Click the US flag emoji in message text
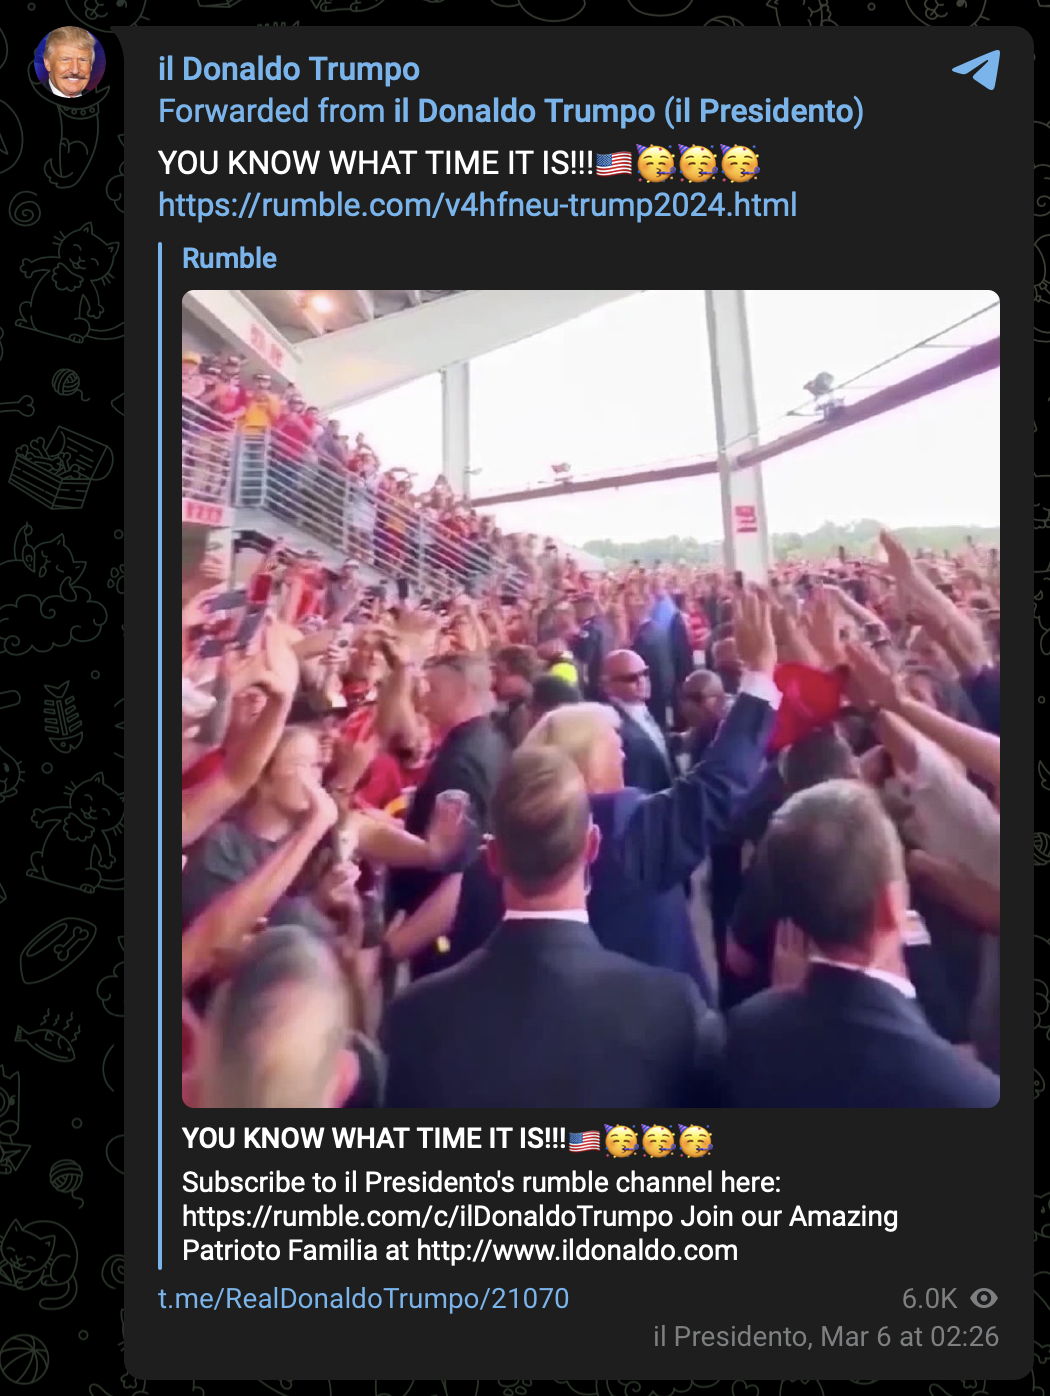The image size is (1050, 1396). click(614, 163)
